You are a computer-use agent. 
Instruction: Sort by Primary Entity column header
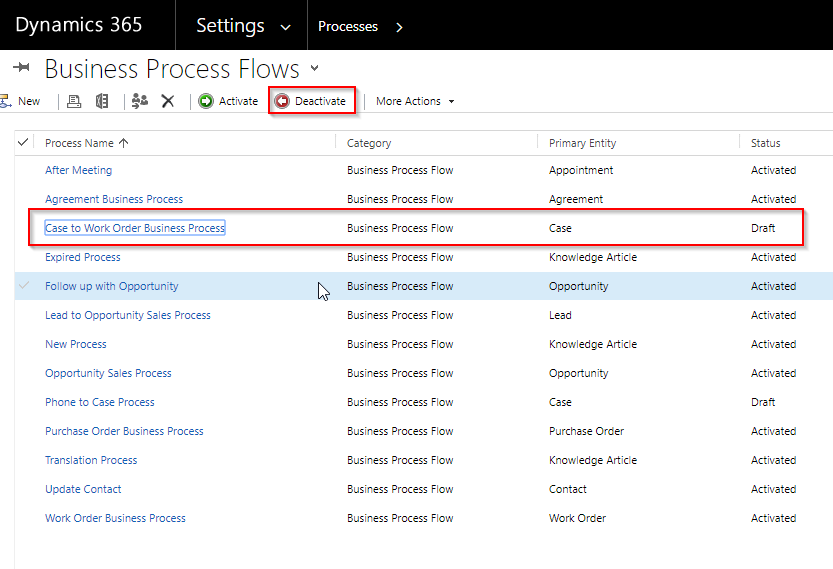pos(582,143)
